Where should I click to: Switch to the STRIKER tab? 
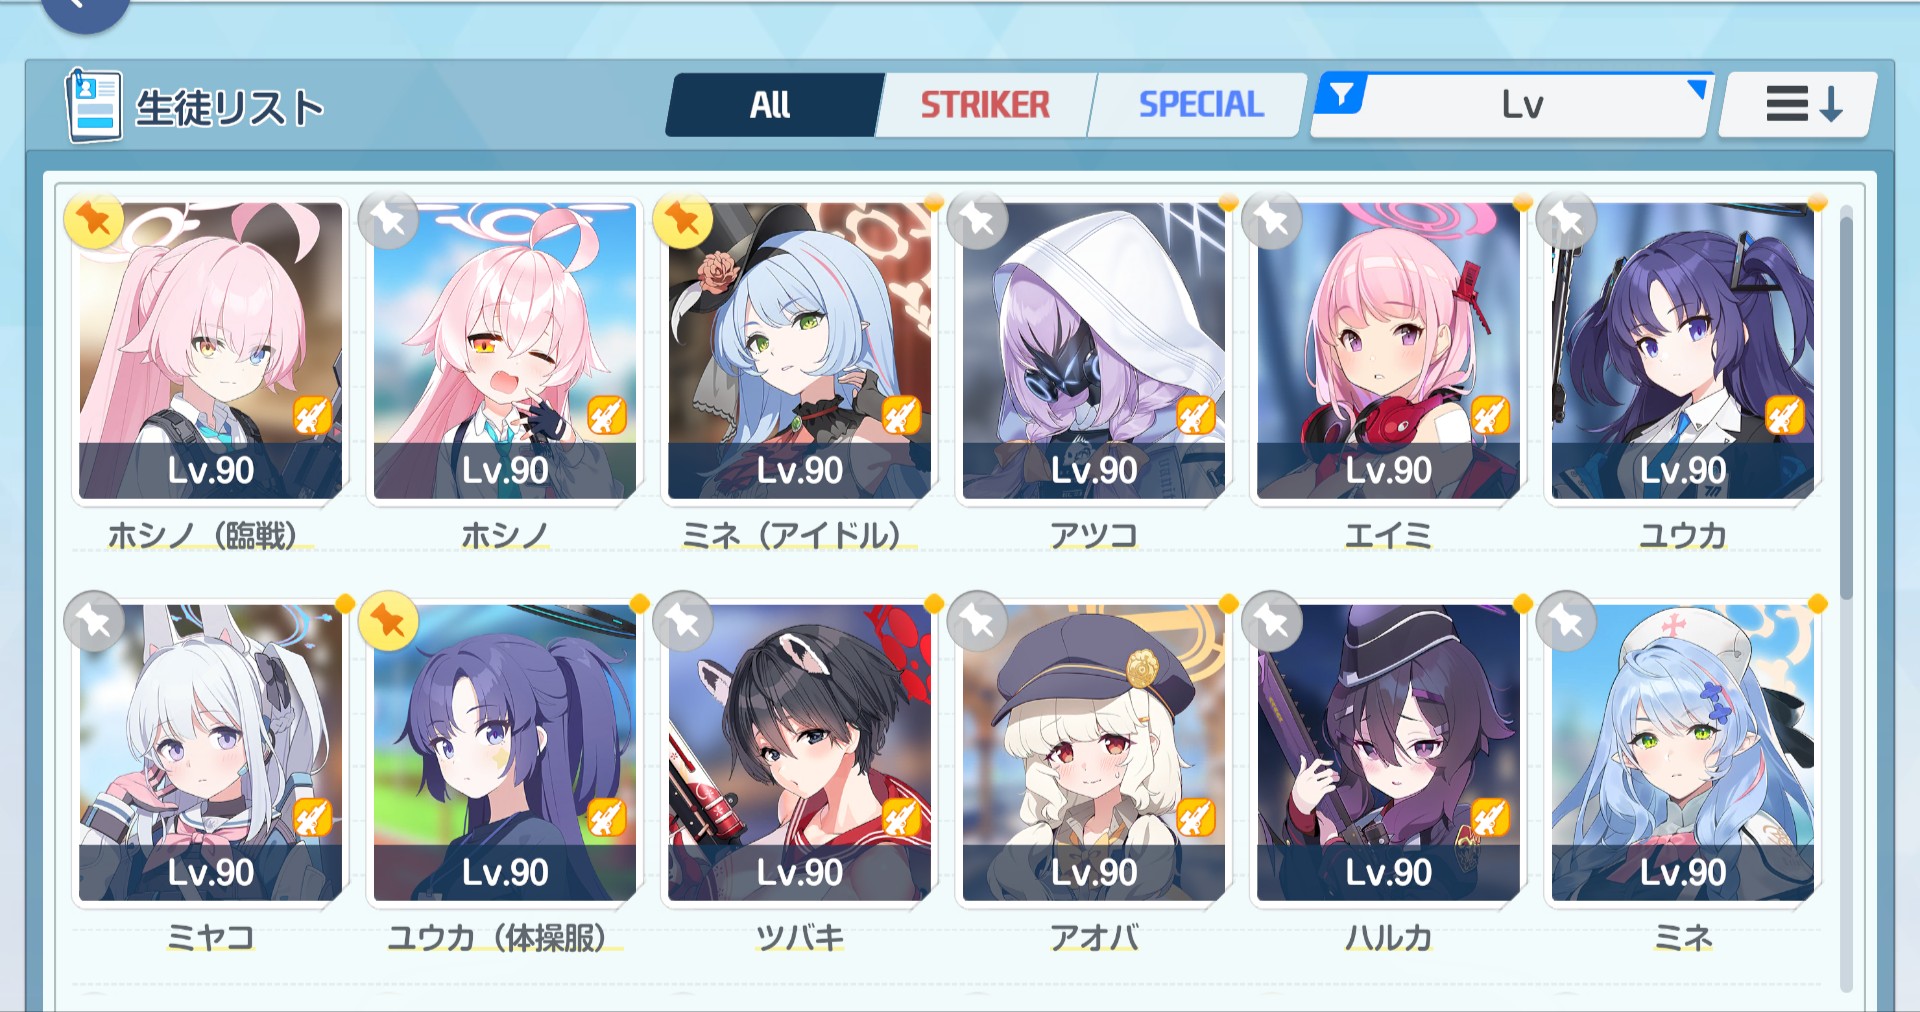pyautogui.click(x=985, y=104)
